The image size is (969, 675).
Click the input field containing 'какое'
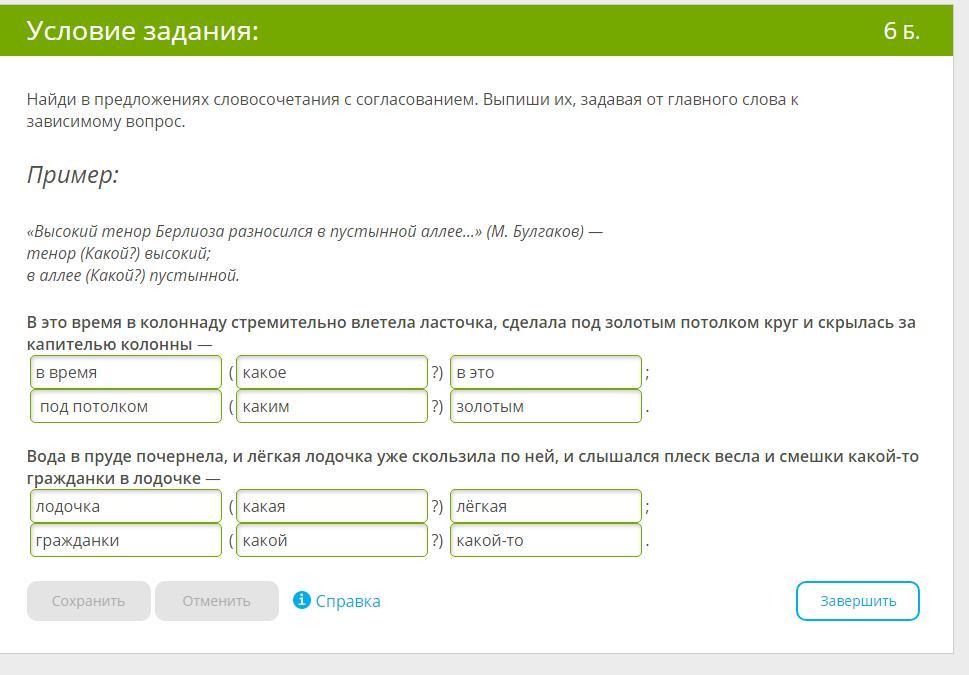332,372
